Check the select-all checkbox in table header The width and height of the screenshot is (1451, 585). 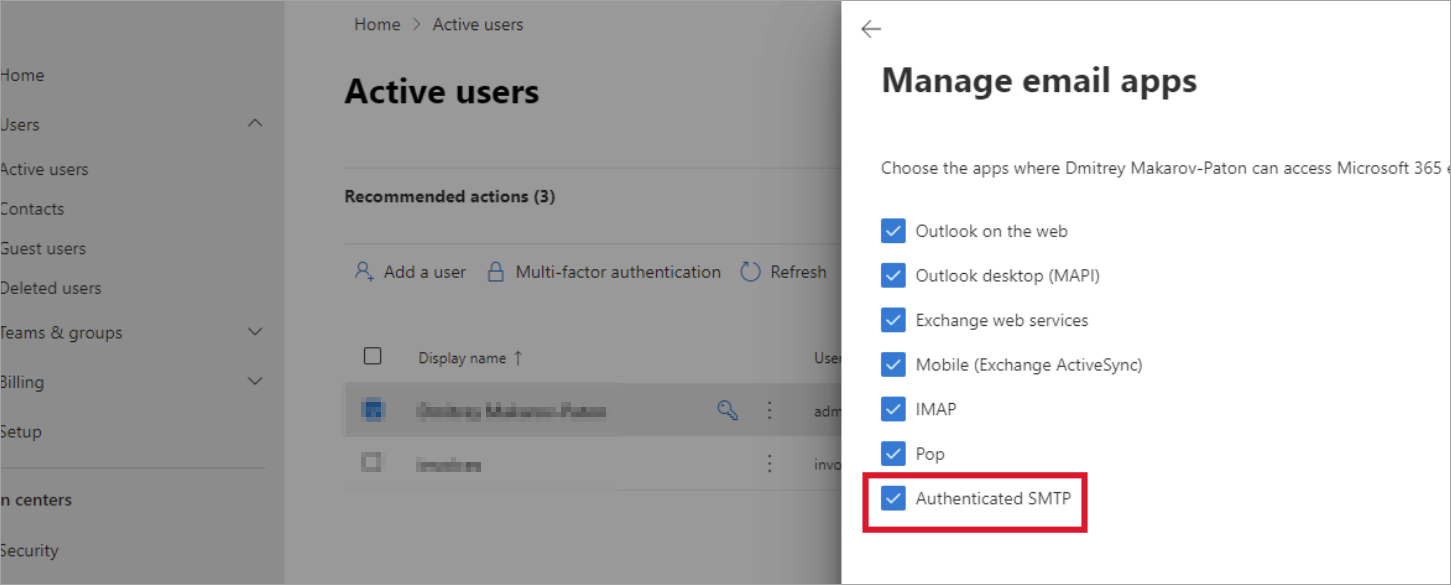(x=372, y=356)
